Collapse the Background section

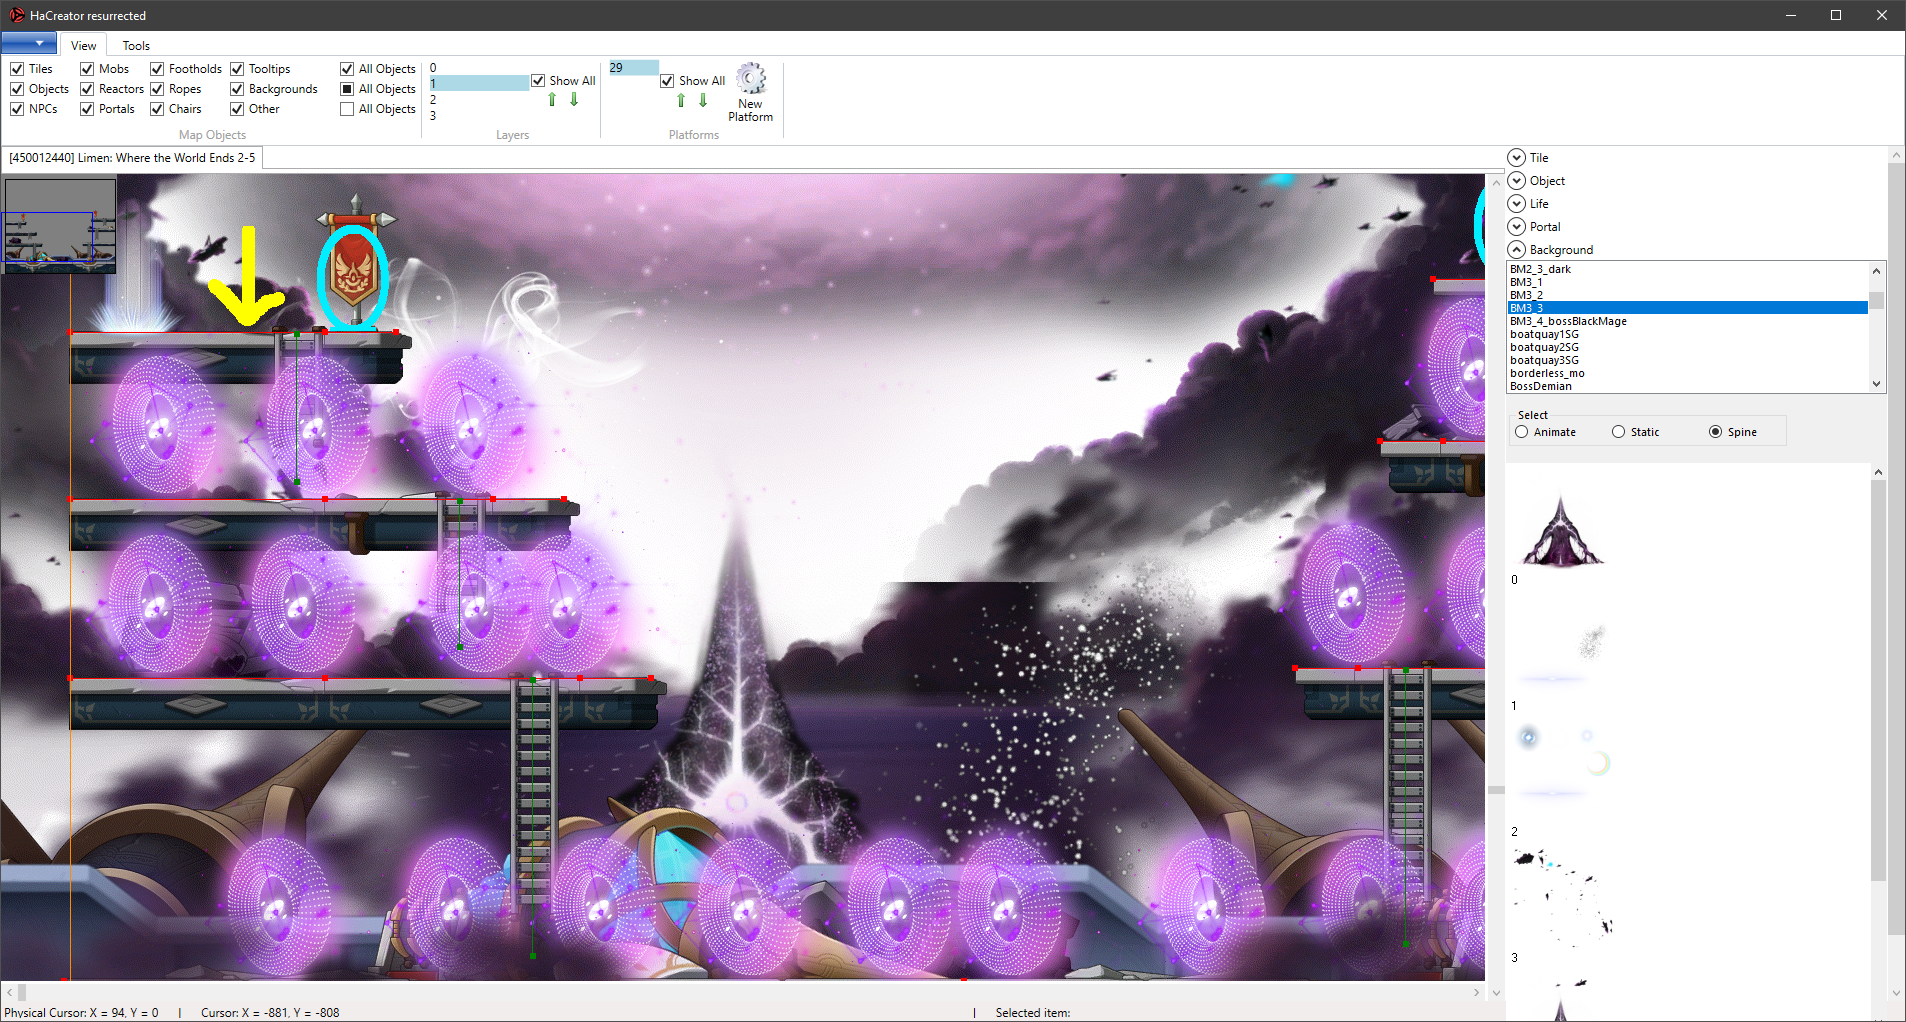click(x=1518, y=249)
